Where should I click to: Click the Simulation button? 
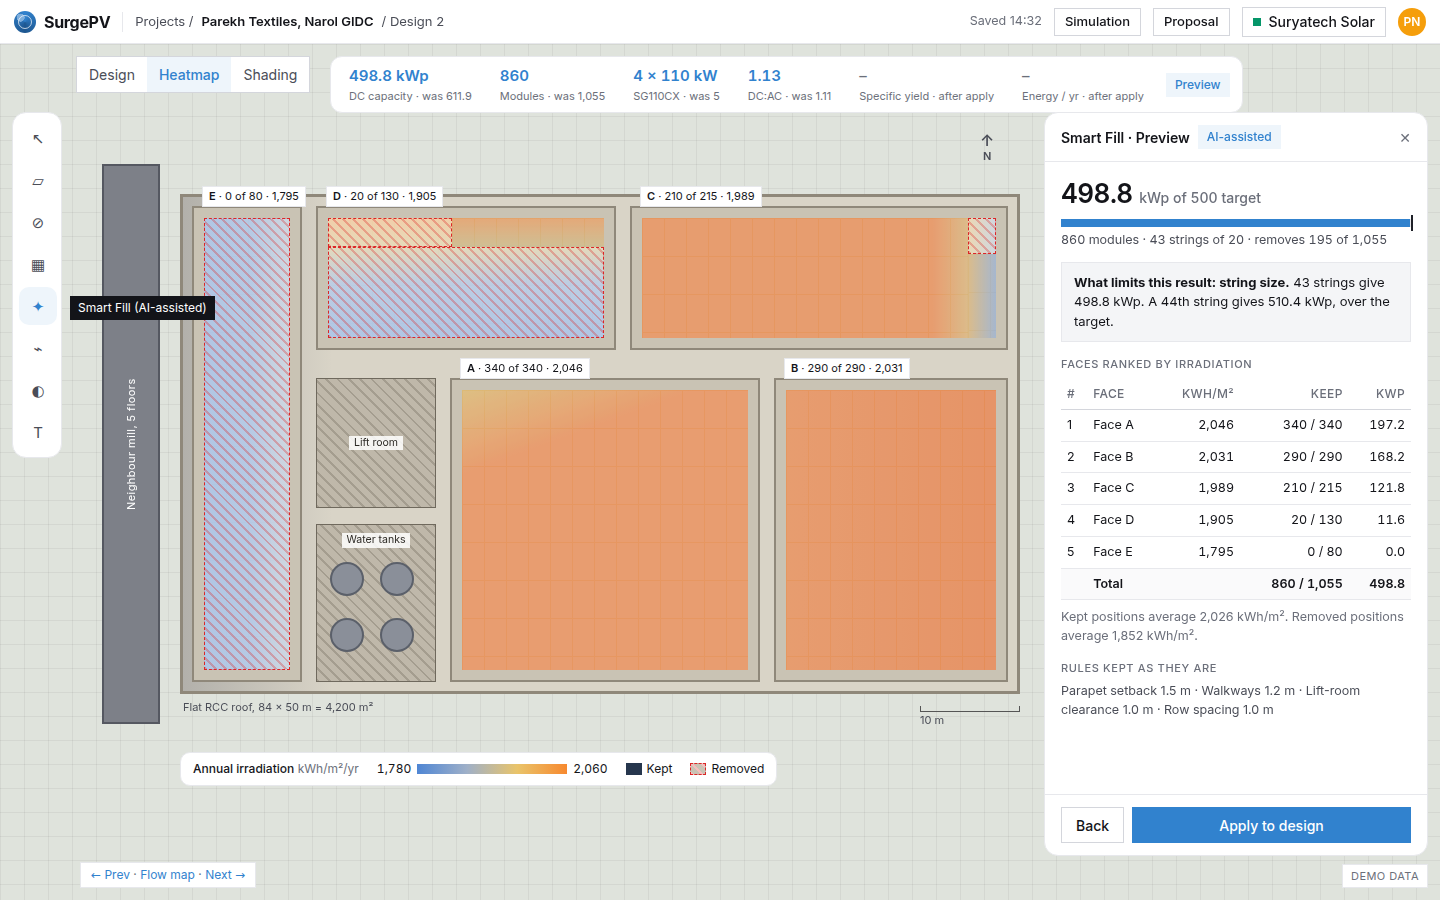coord(1097,22)
